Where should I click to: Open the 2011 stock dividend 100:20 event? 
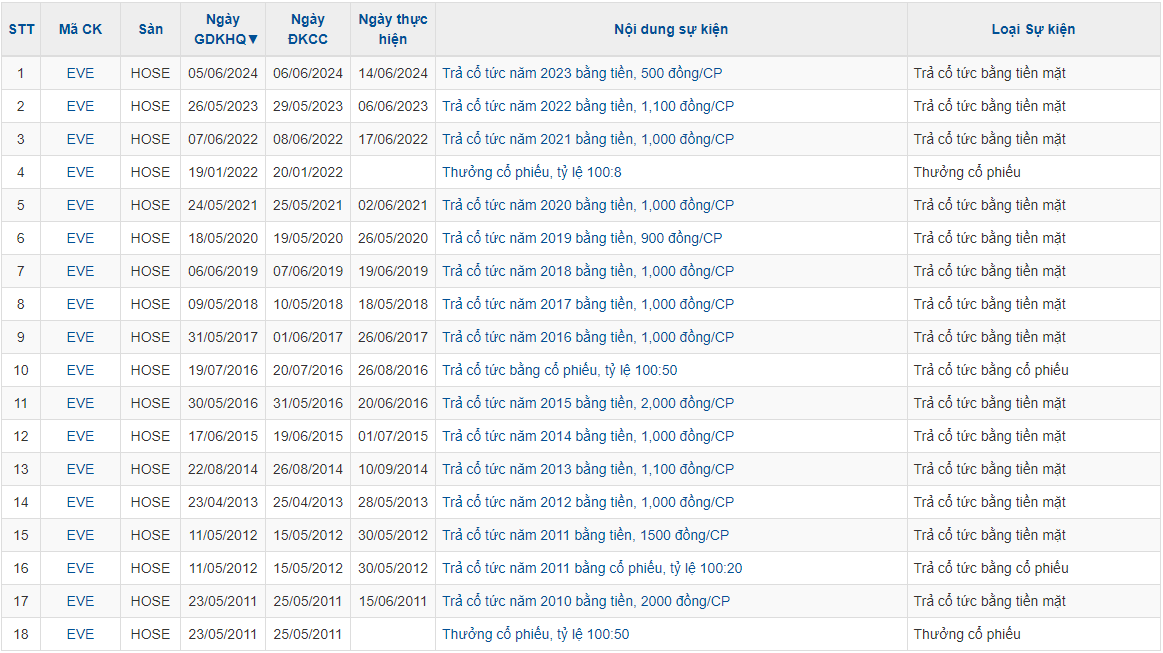[592, 568]
